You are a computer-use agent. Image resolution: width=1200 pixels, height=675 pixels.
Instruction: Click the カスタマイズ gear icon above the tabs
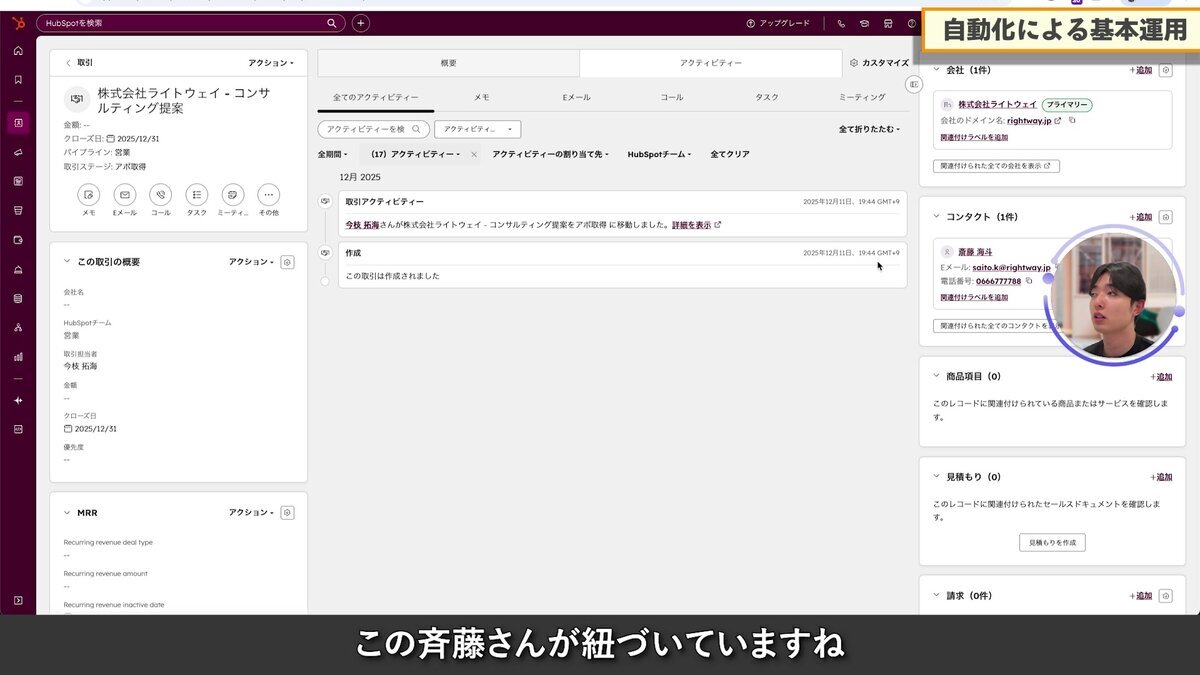pos(854,62)
